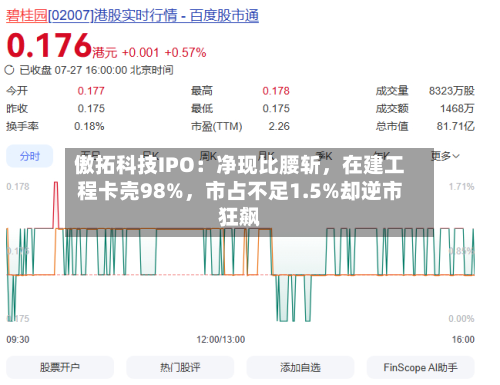The height and width of the screenshot is (385, 500).
Task: Click the +0.001 price change value
Action: click(x=140, y=53)
